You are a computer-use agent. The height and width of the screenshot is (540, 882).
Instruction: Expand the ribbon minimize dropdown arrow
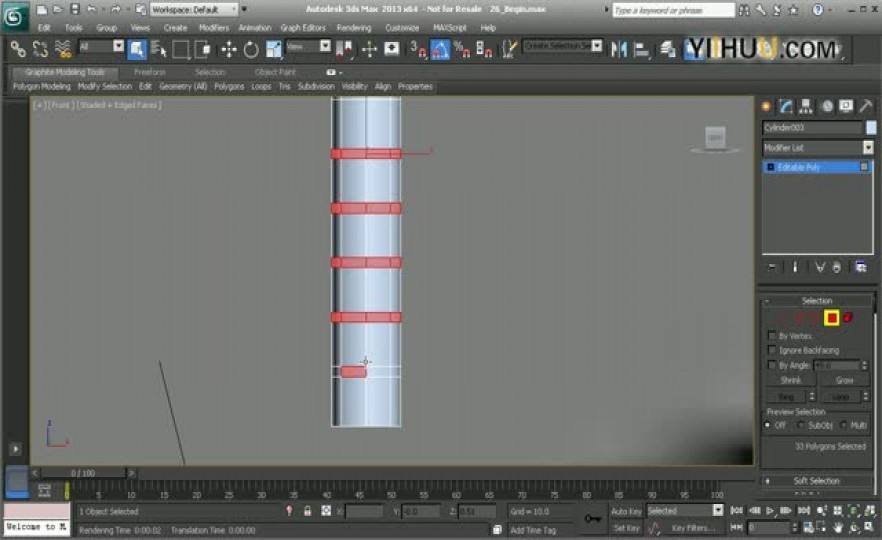[341, 73]
